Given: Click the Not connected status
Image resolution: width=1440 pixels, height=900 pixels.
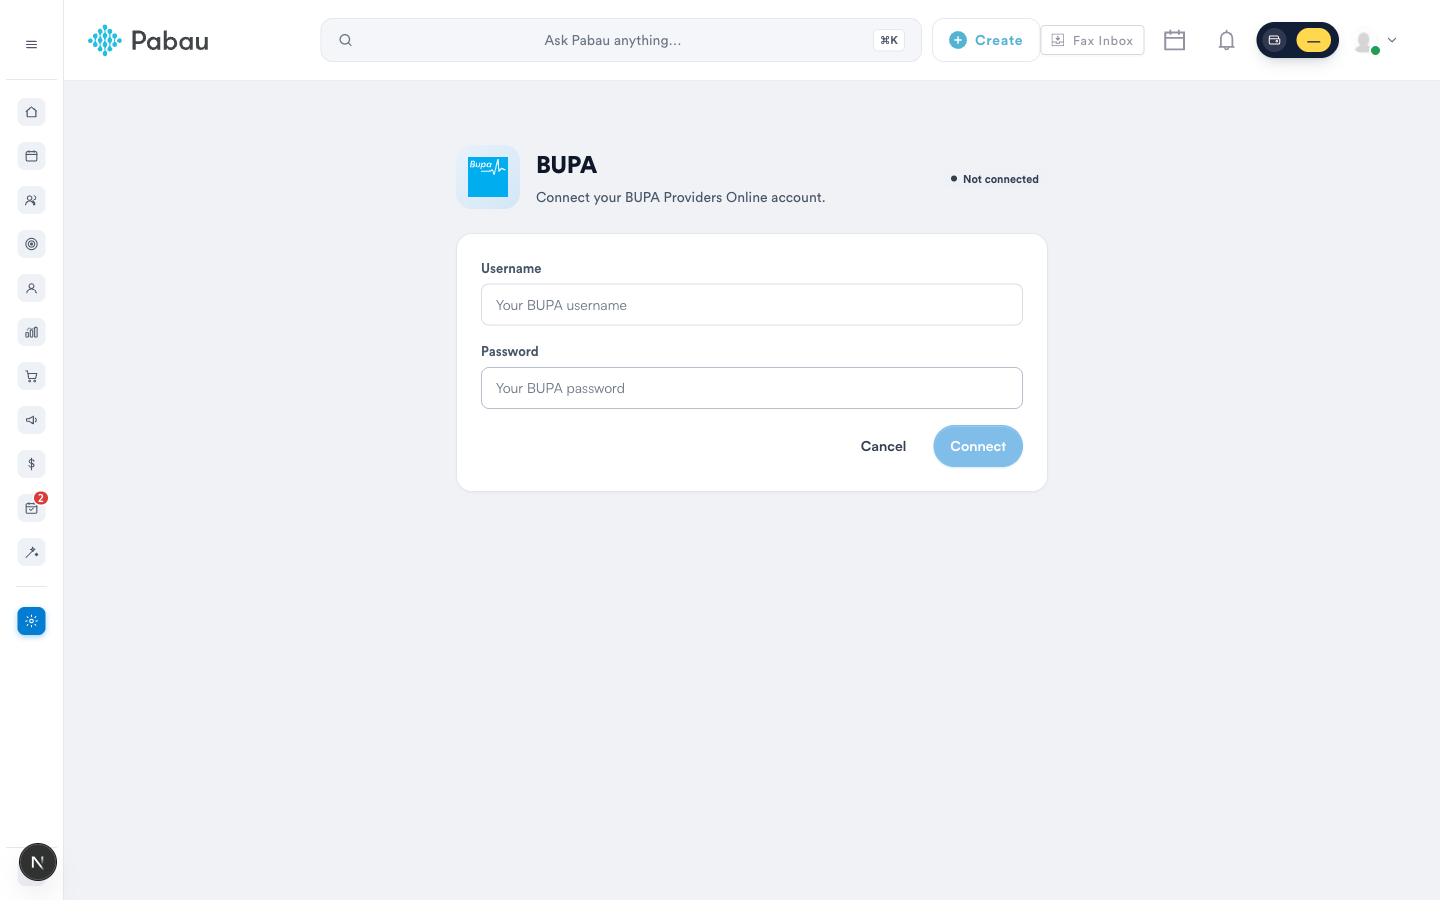Looking at the screenshot, I should [x=994, y=179].
